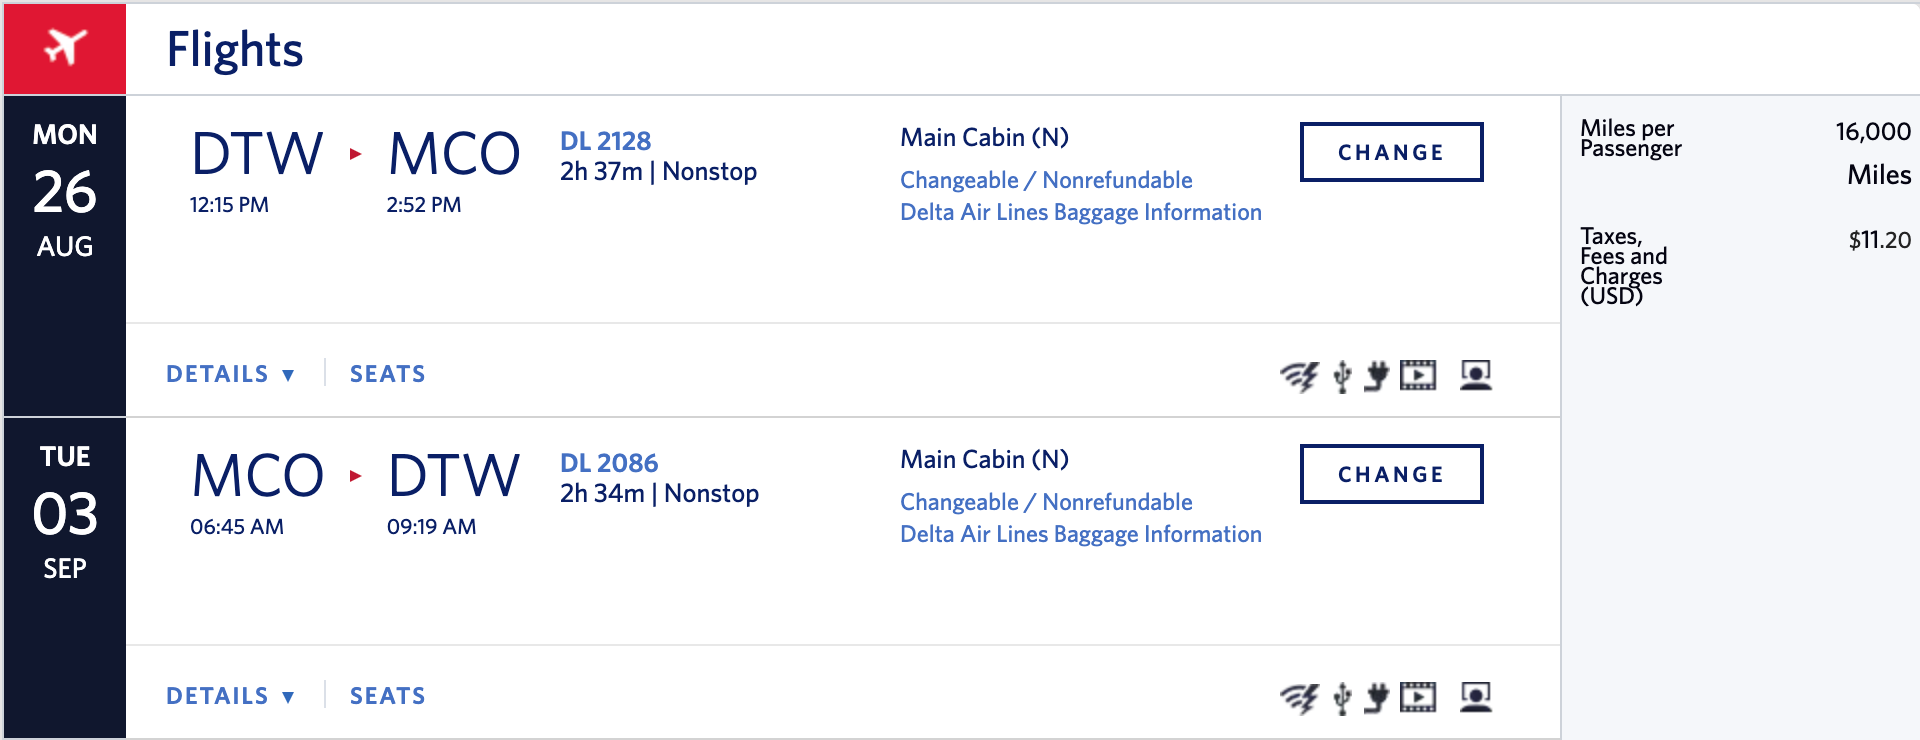This screenshot has height=740, width=1920.
Task: Click streaming video icon on DL 2086 flight
Action: point(1417,697)
